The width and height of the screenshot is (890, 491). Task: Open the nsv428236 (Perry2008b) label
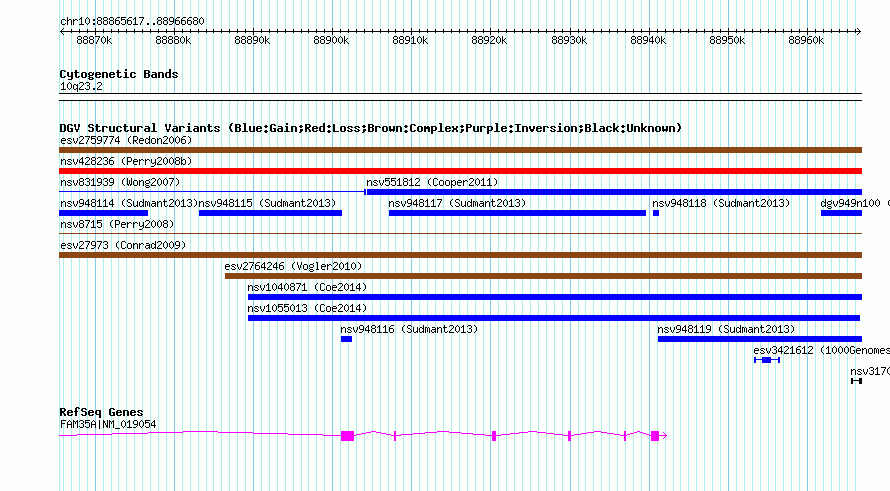click(126, 161)
